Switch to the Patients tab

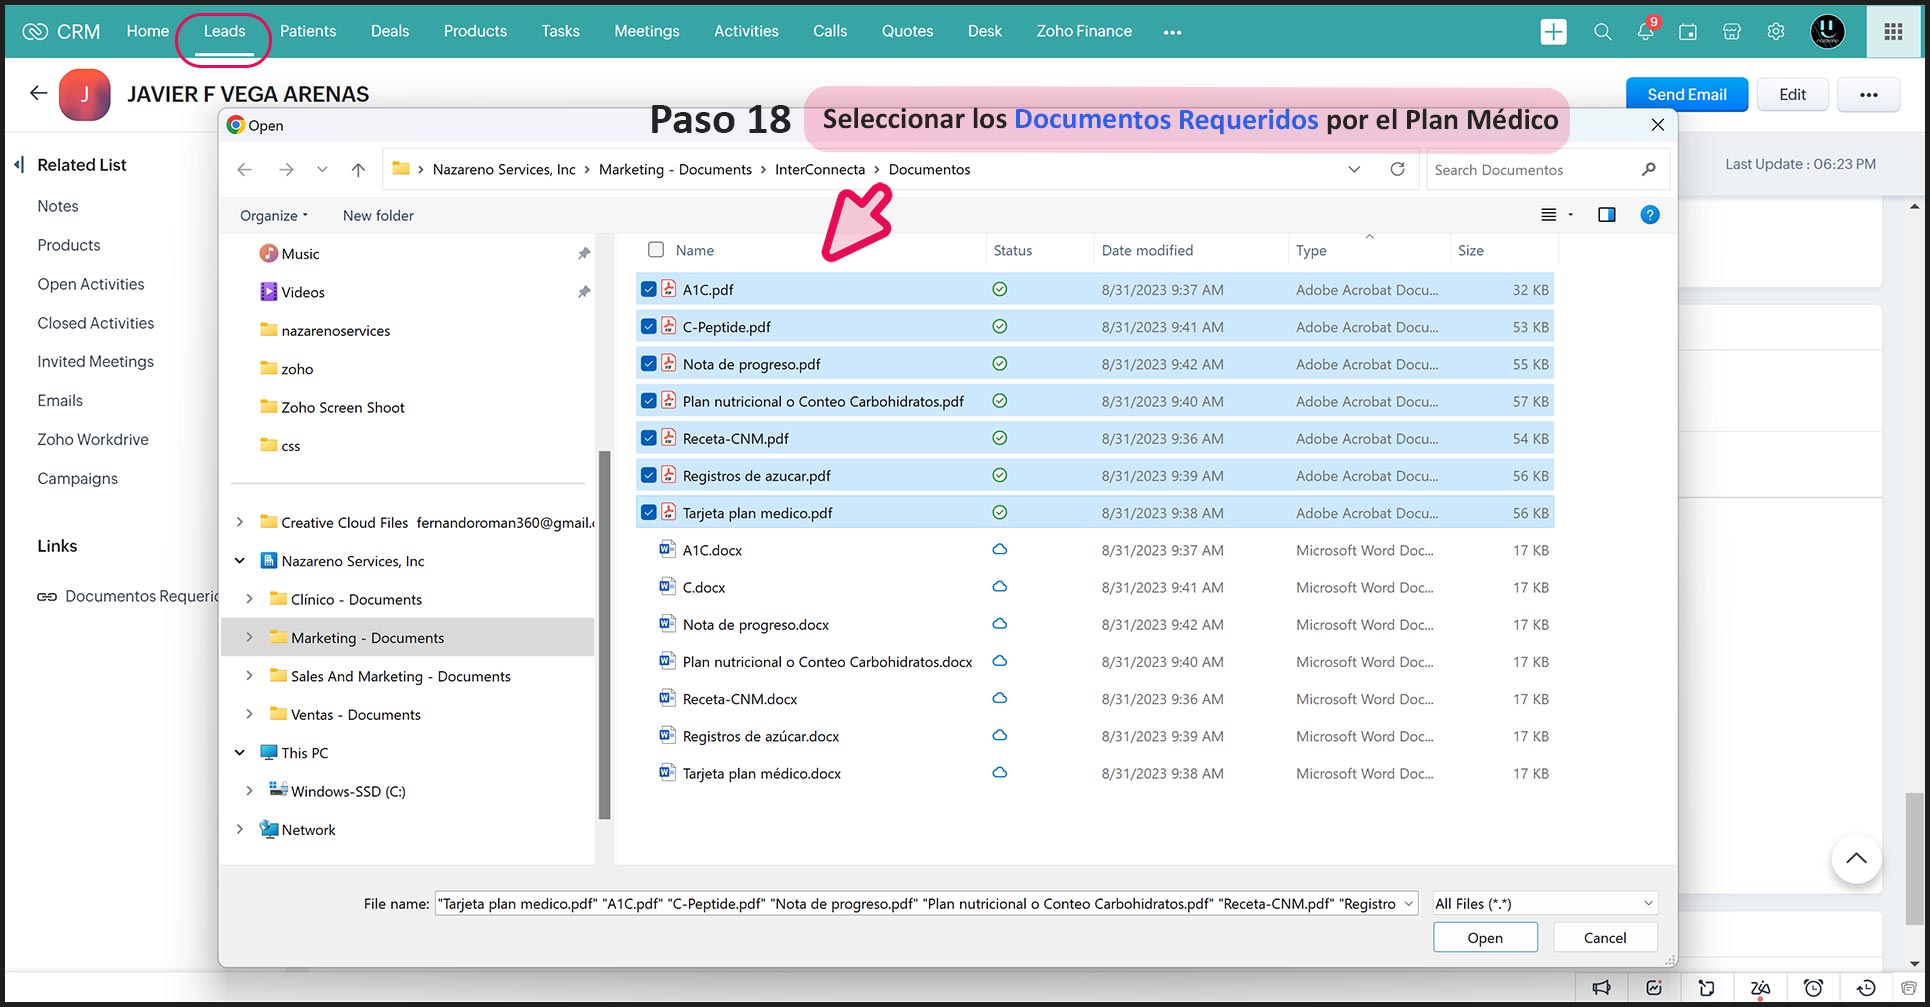(308, 31)
